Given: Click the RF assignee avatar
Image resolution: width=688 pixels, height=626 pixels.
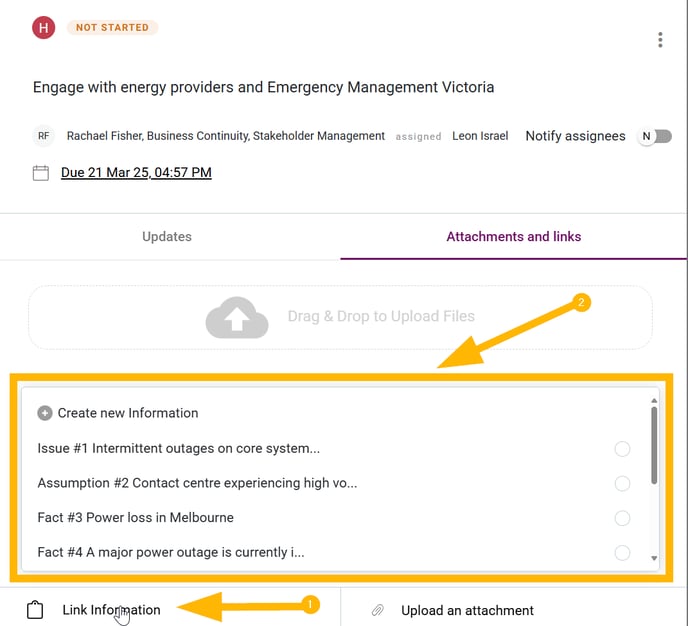Looking at the screenshot, I should [43, 136].
